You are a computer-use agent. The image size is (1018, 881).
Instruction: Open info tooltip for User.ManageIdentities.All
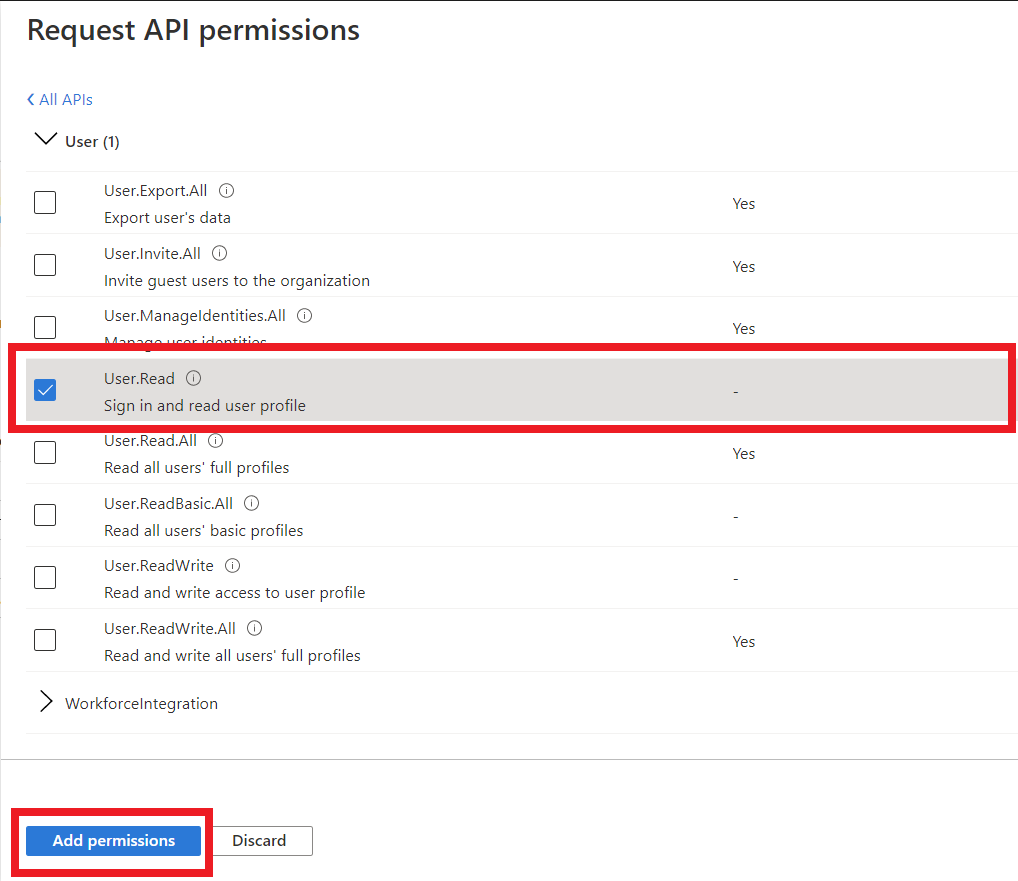[305, 316]
